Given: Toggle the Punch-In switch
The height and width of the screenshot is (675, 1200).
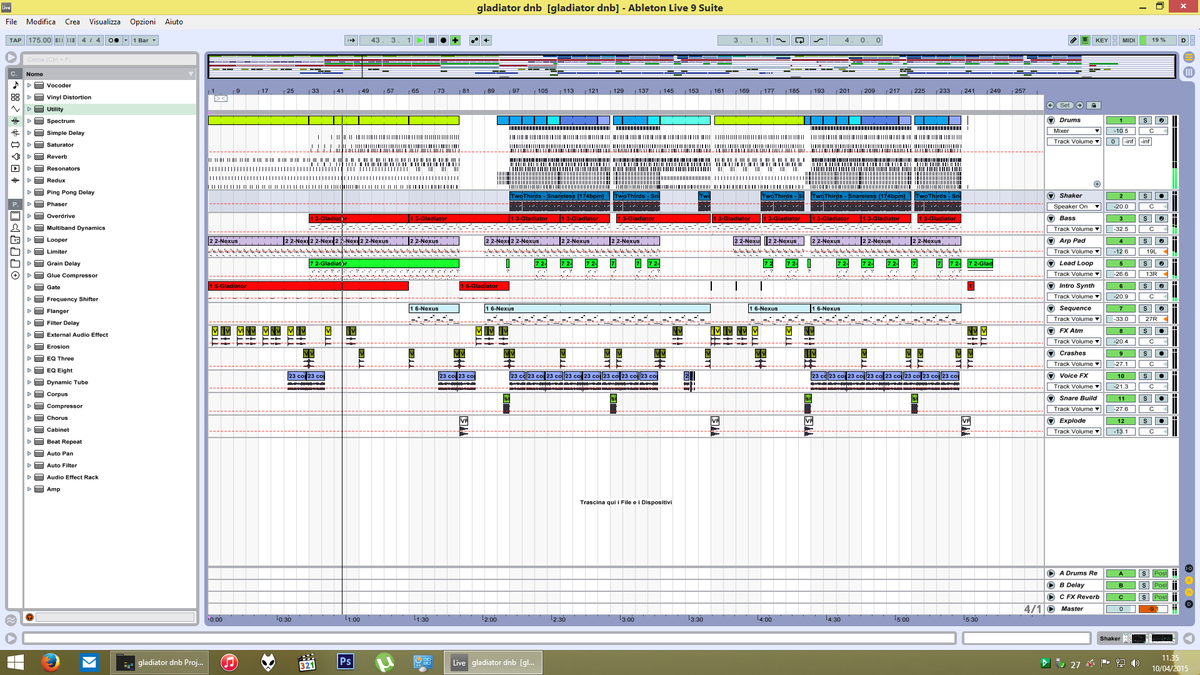Looking at the screenshot, I should (x=781, y=40).
